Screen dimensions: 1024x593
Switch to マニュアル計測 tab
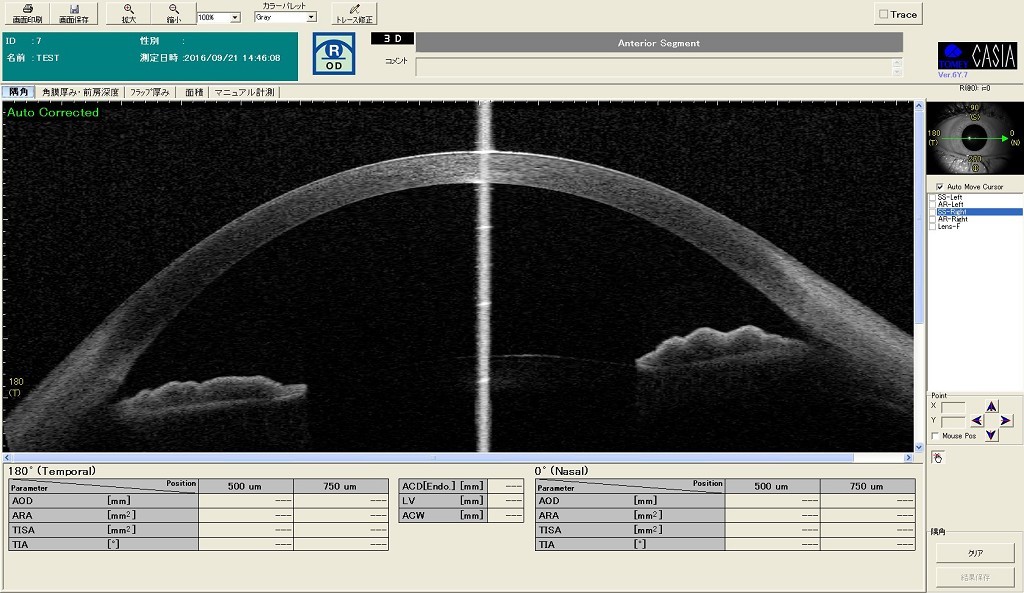pyautogui.click(x=244, y=92)
